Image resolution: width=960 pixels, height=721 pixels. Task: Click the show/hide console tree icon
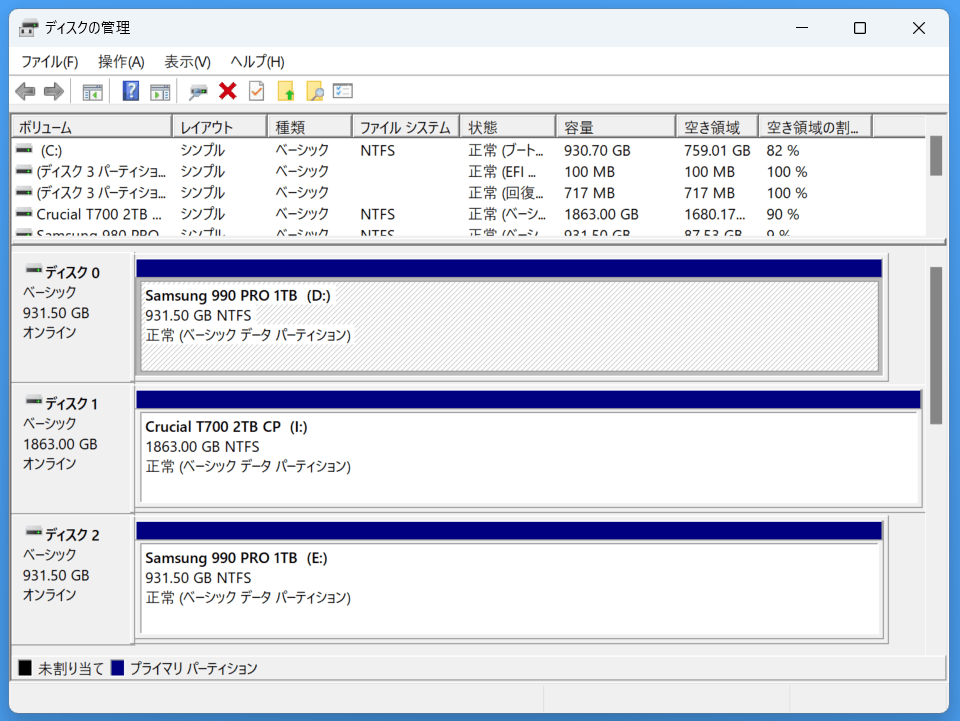[x=93, y=91]
